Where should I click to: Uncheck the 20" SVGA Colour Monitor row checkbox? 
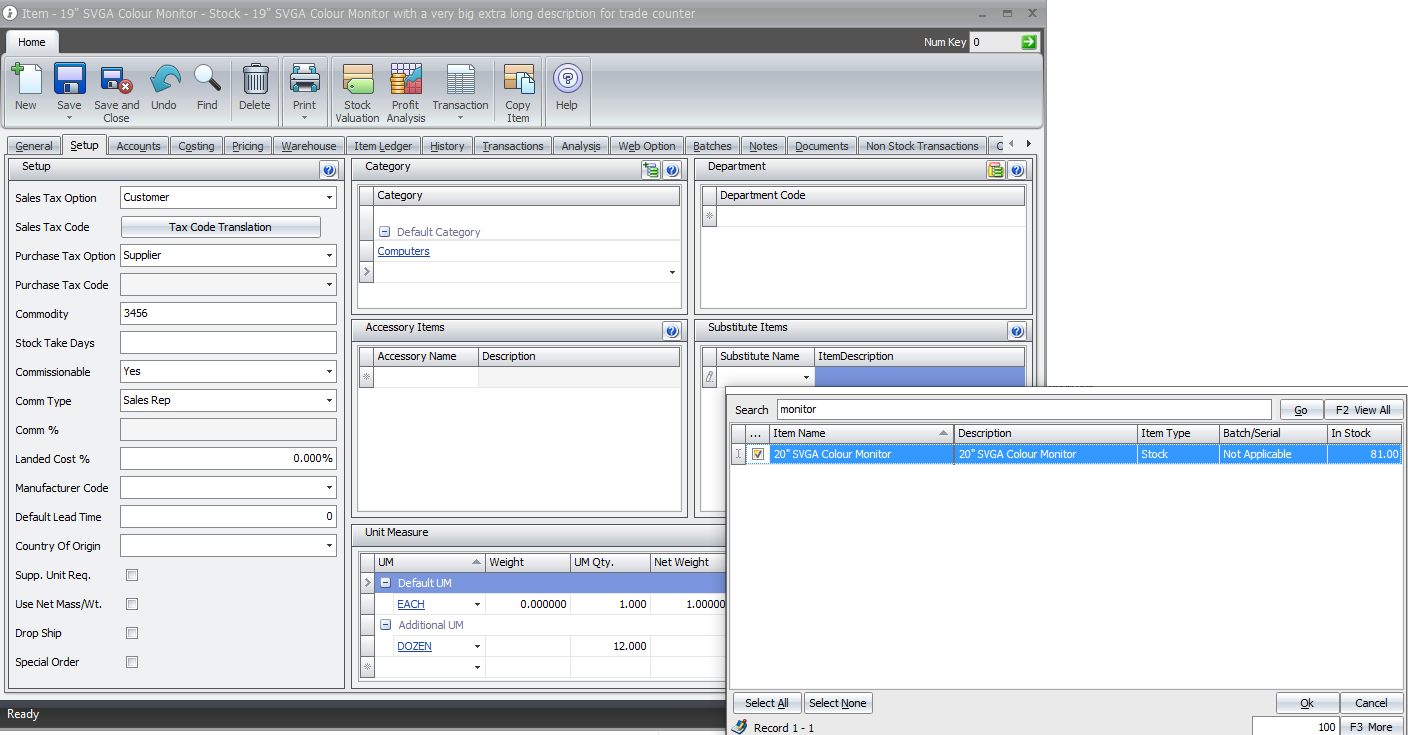point(758,454)
